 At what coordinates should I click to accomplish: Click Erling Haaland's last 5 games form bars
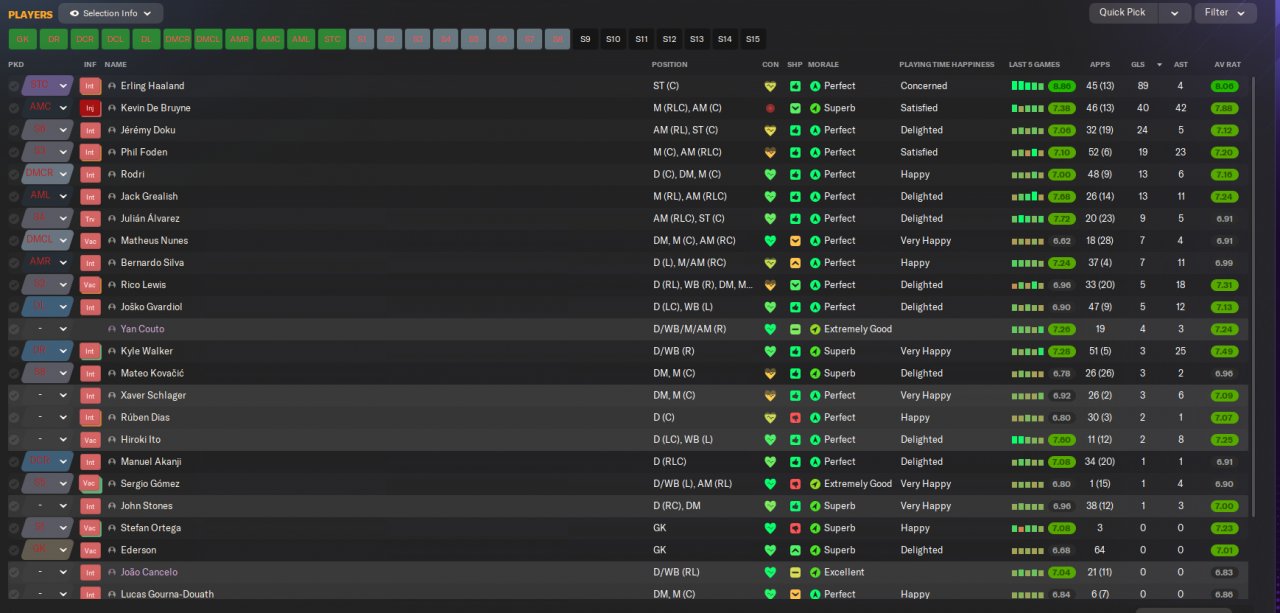[1027, 86]
